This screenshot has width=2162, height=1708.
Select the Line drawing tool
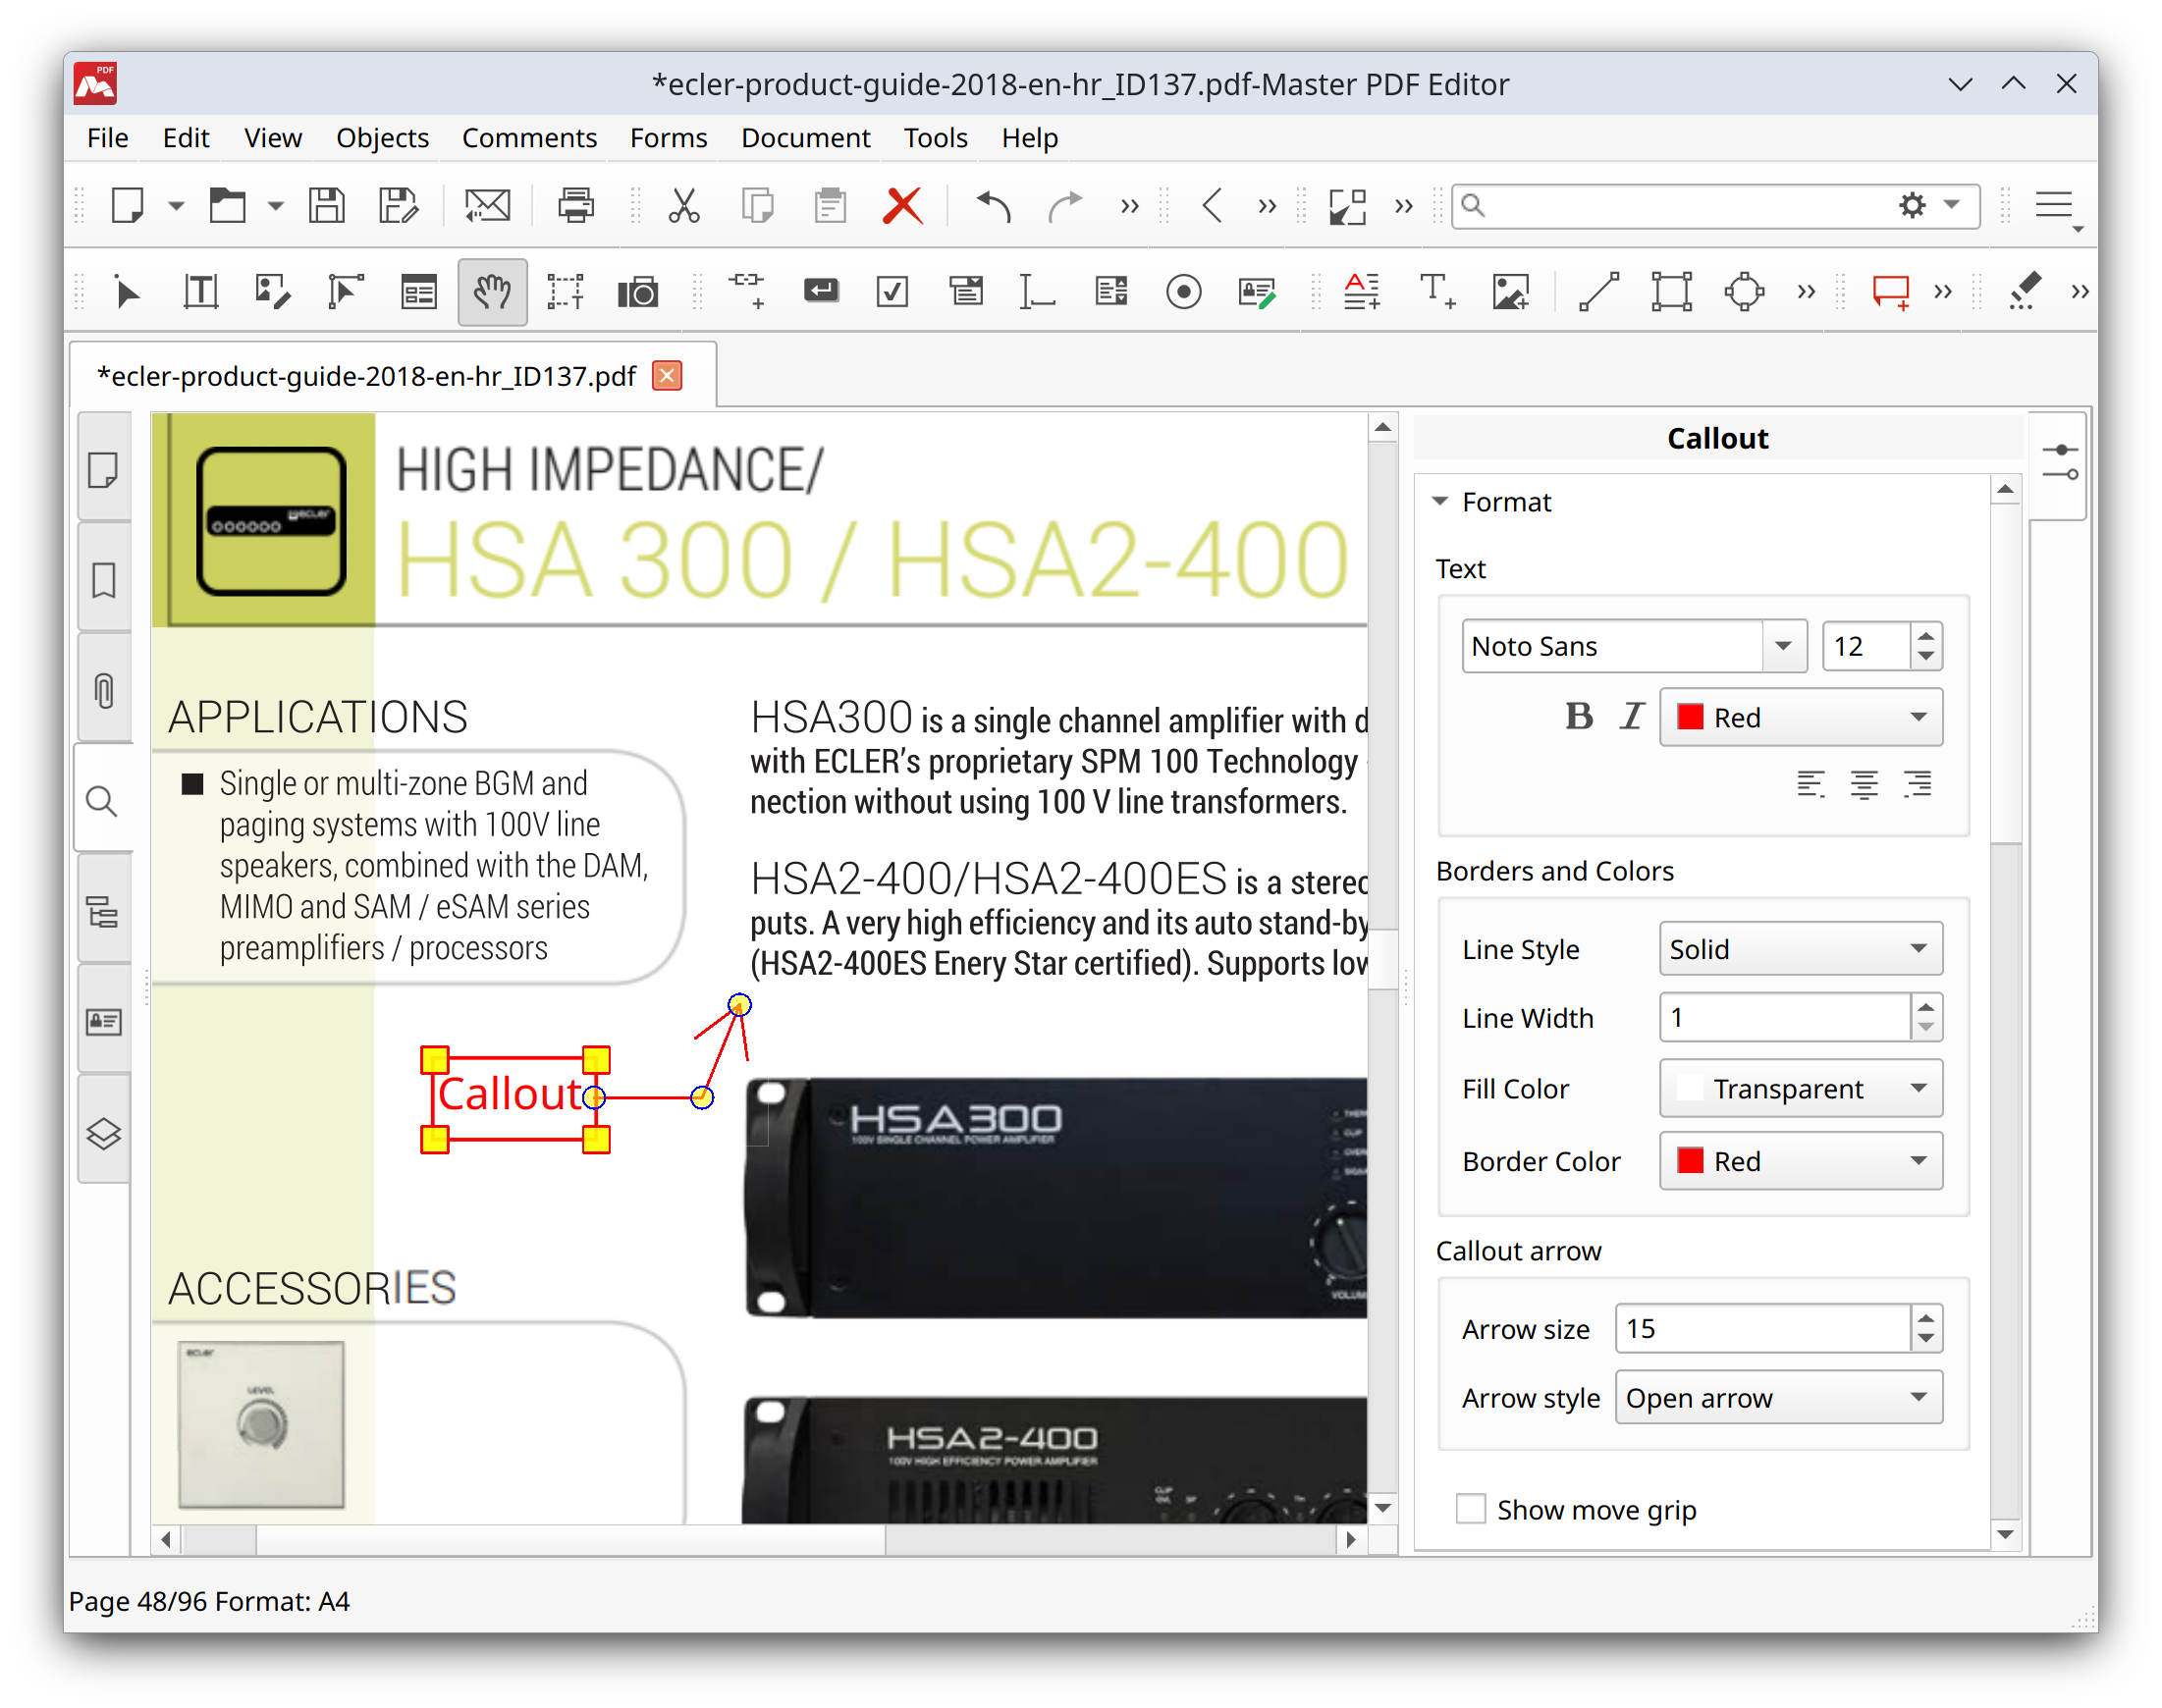1597,291
